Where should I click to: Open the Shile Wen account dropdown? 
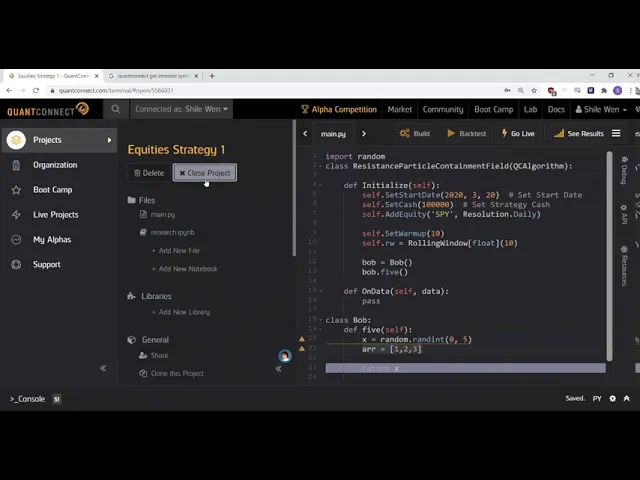[x=601, y=109]
